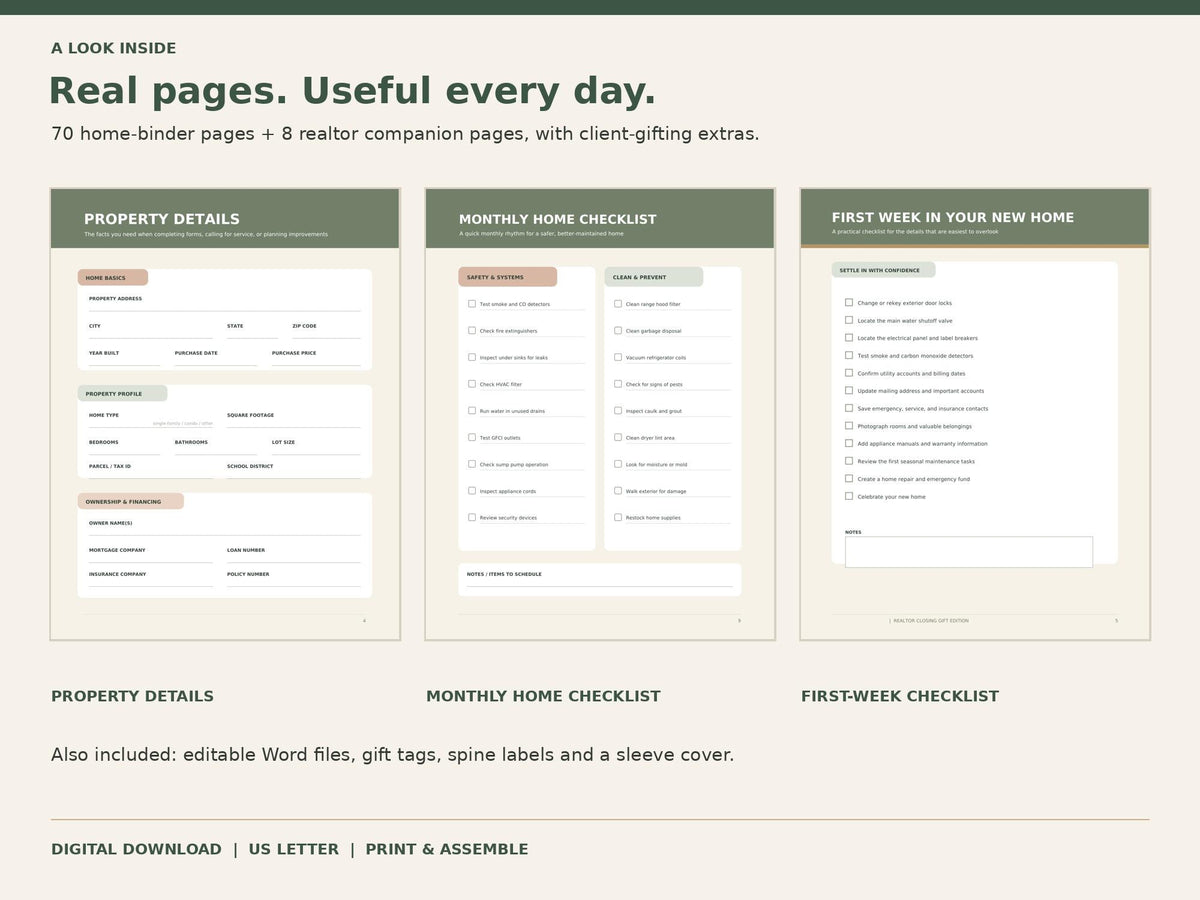Tick the 'Check fire extinguishers' box
Screen dimensions: 1200x900
pos(472,330)
